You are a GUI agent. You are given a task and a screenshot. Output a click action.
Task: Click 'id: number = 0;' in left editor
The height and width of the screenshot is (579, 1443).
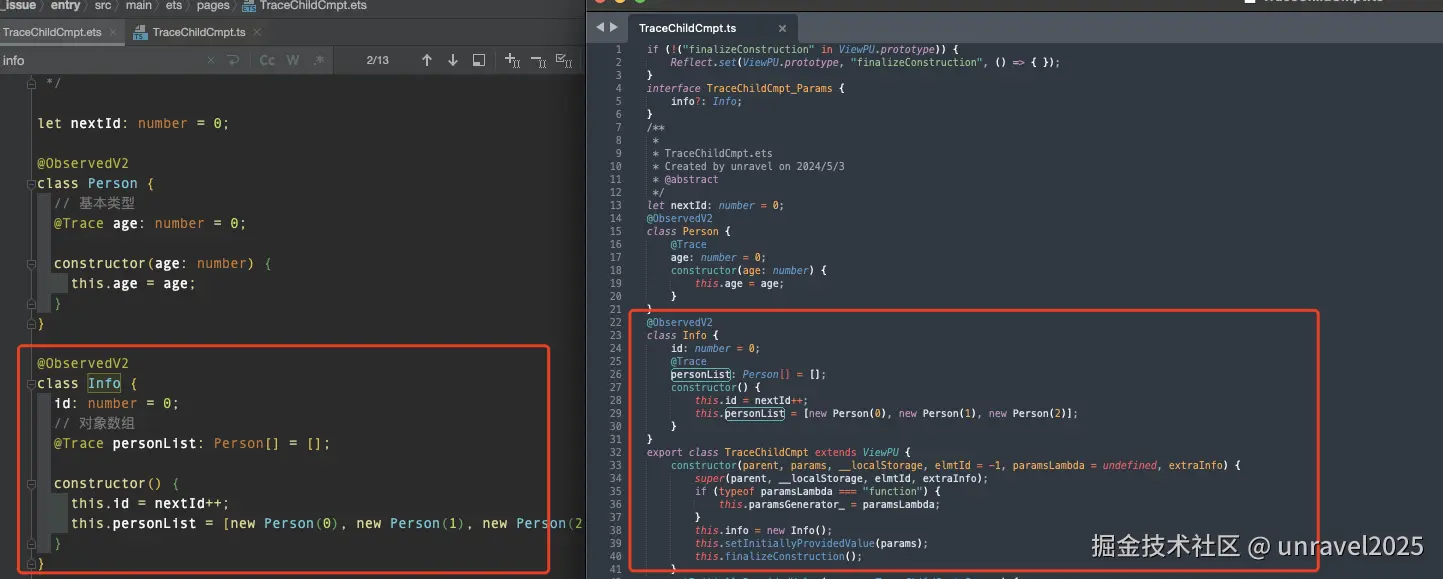coord(116,404)
